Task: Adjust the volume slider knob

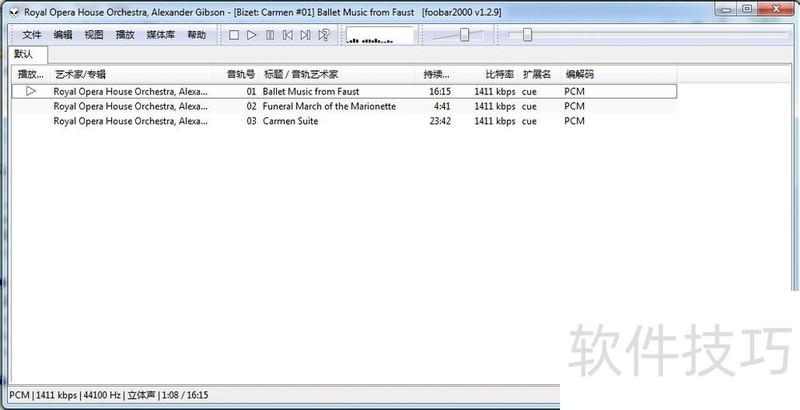Action: click(464, 35)
